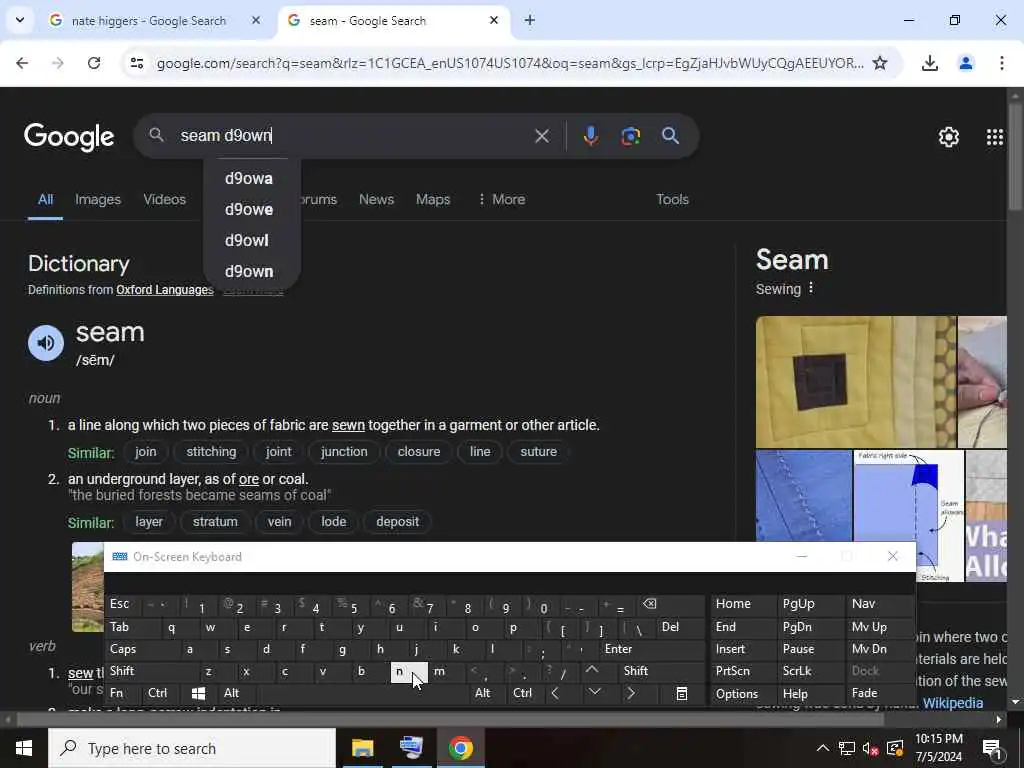Image resolution: width=1024 pixels, height=768 pixels.
Task: Open the Wikipedia link
Action: click(953, 703)
